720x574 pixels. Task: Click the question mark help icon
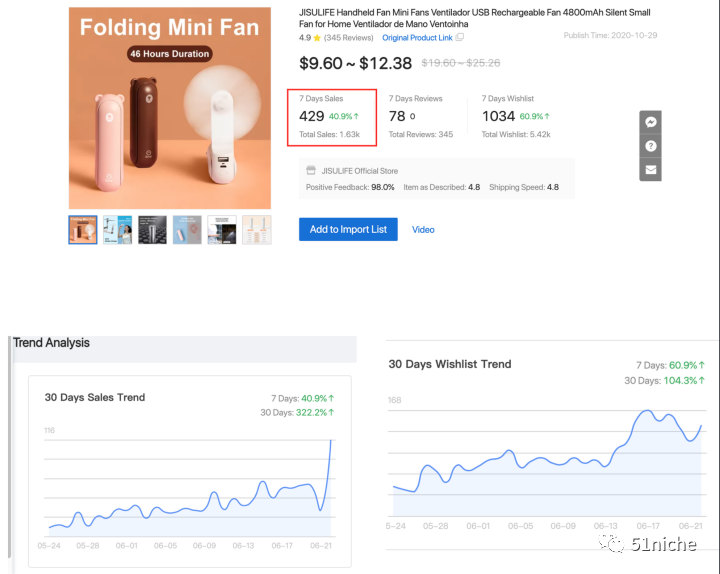pos(650,146)
